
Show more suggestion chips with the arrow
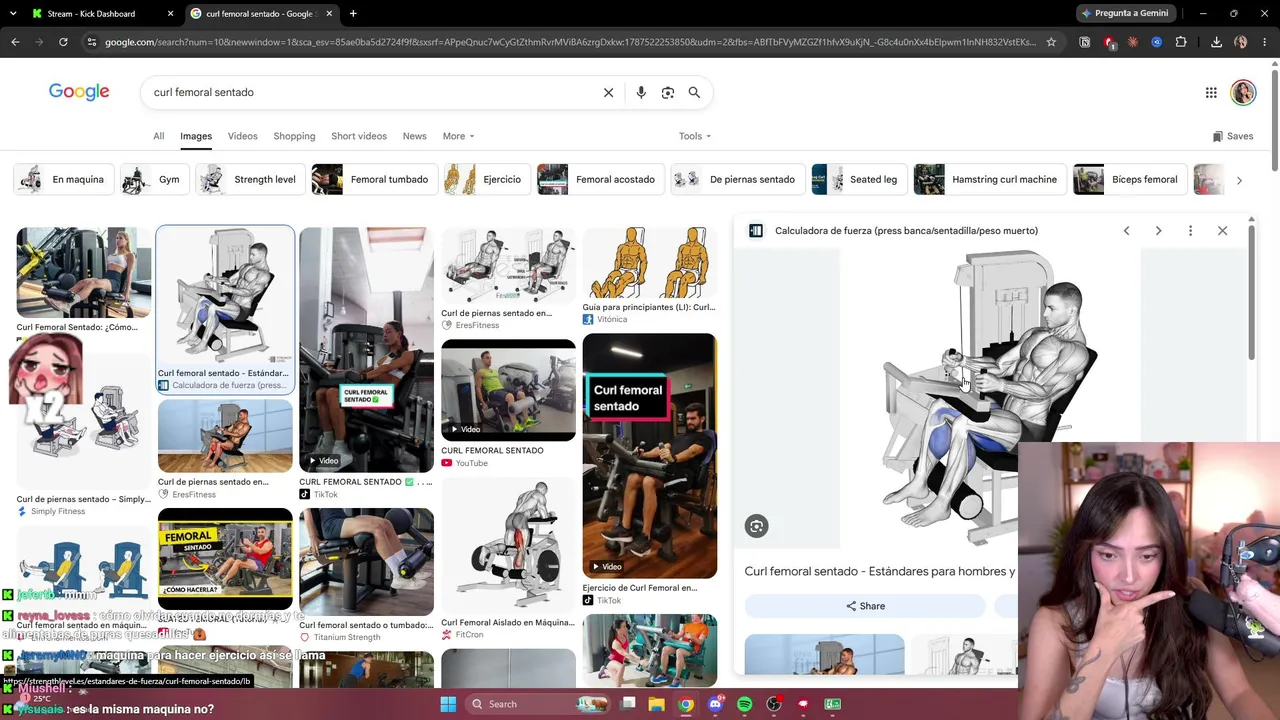pos(1239,180)
